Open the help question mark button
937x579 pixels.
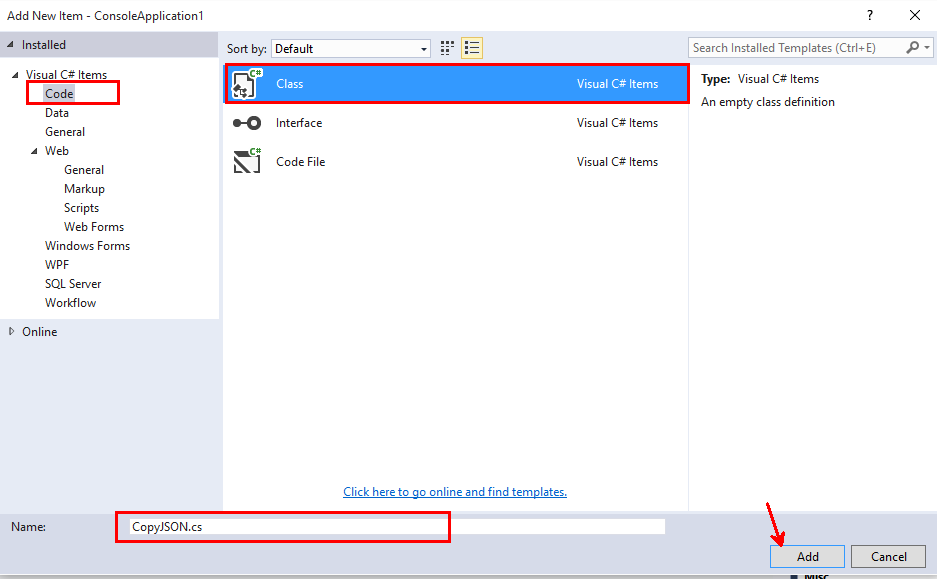pos(870,15)
